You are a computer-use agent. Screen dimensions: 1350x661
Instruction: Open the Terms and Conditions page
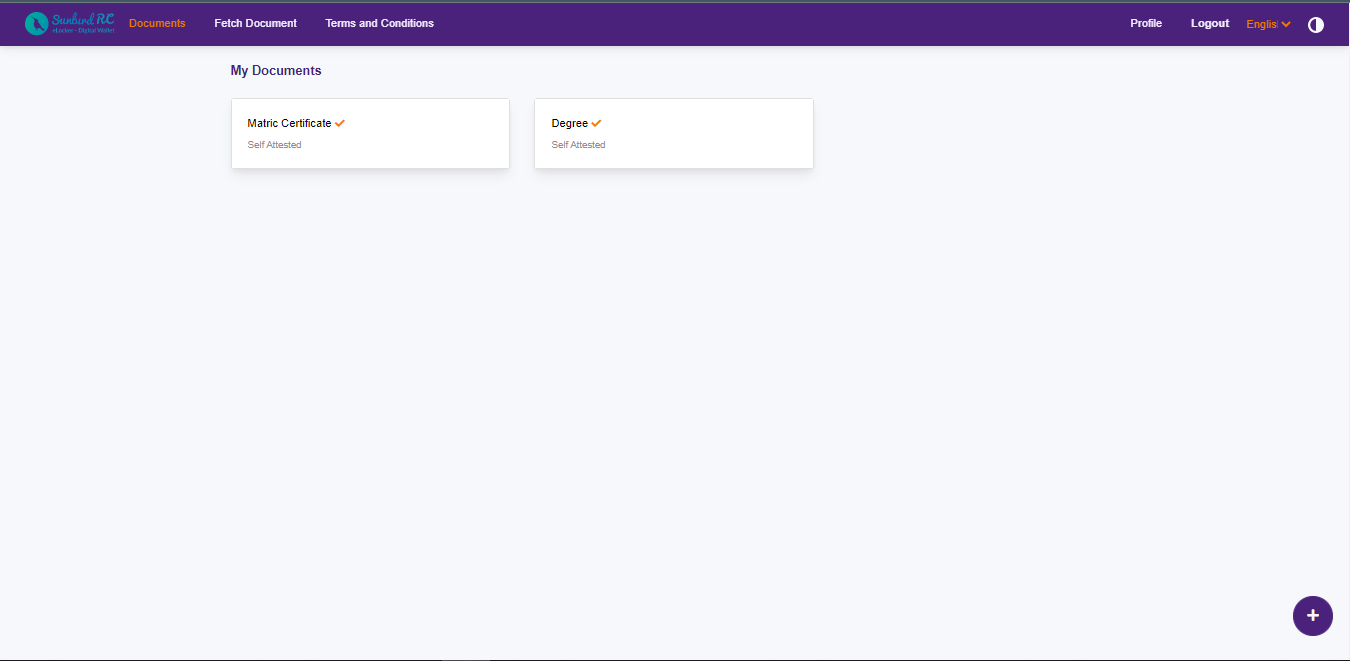(x=379, y=23)
